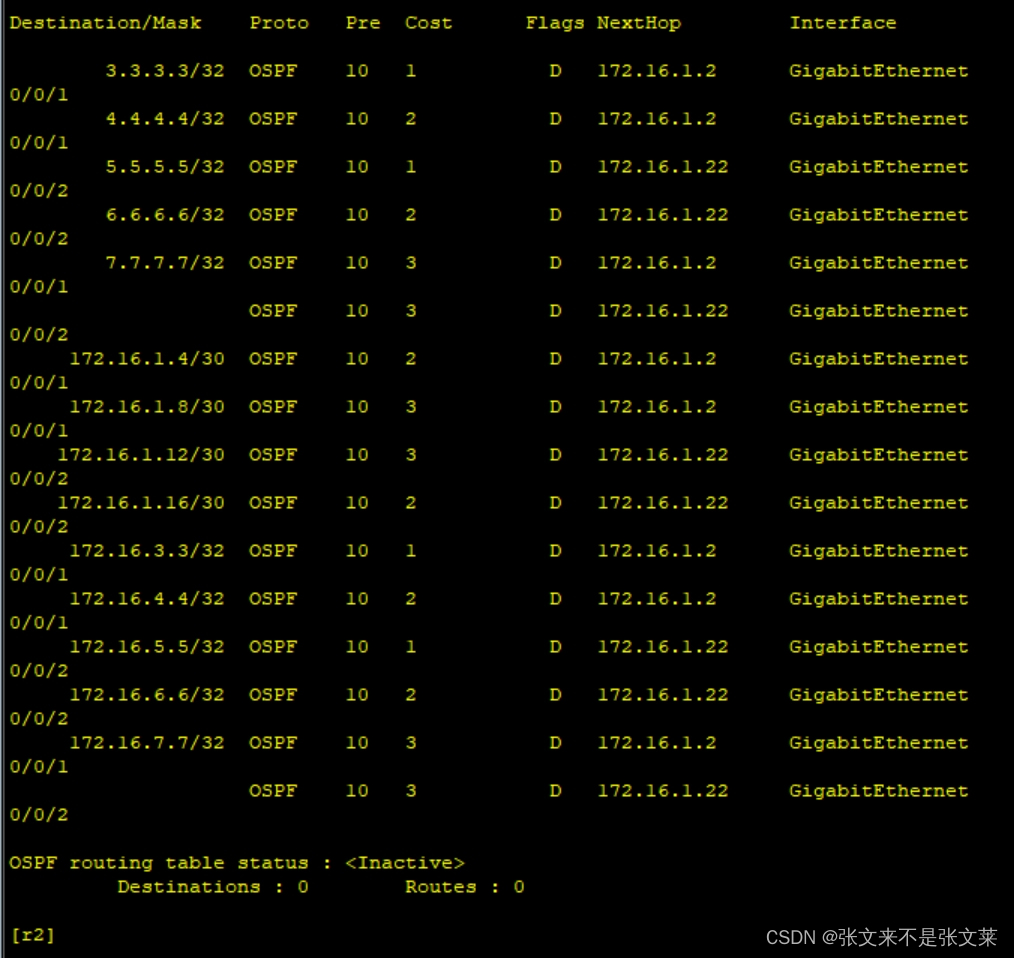Click the Flags column header
1014x958 pixels.
(555, 22)
